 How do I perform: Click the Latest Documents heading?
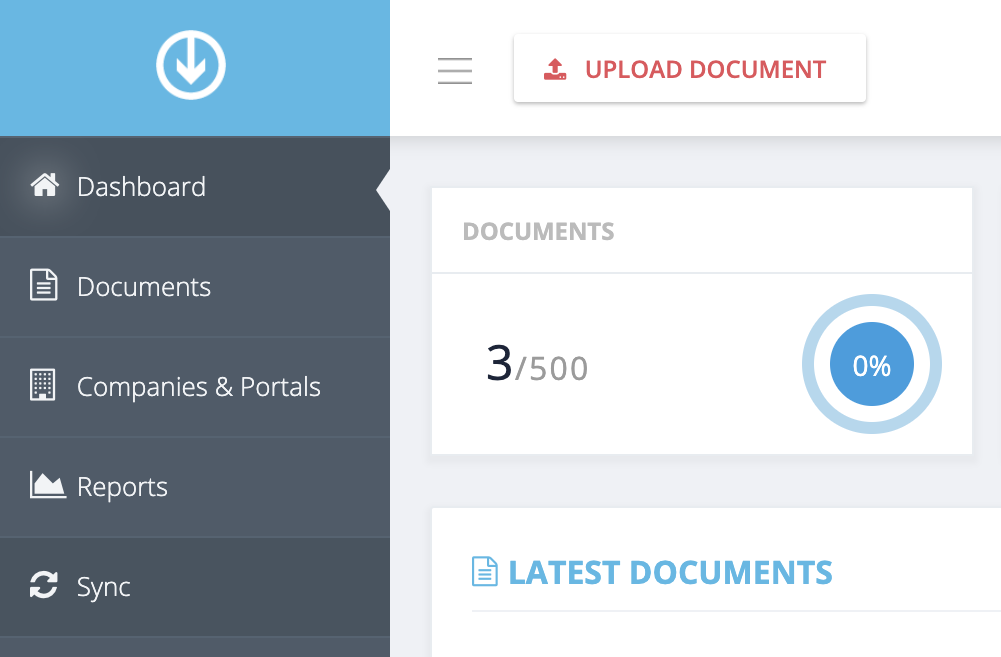pos(670,572)
